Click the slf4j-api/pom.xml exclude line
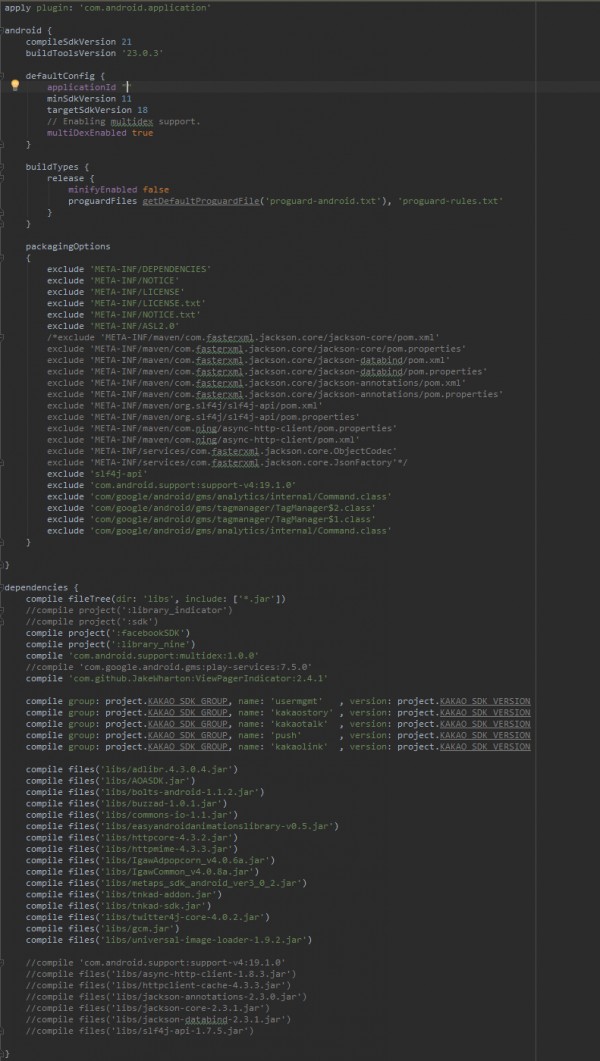Viewport: 600px width, 1061px height. coord(185,405)
